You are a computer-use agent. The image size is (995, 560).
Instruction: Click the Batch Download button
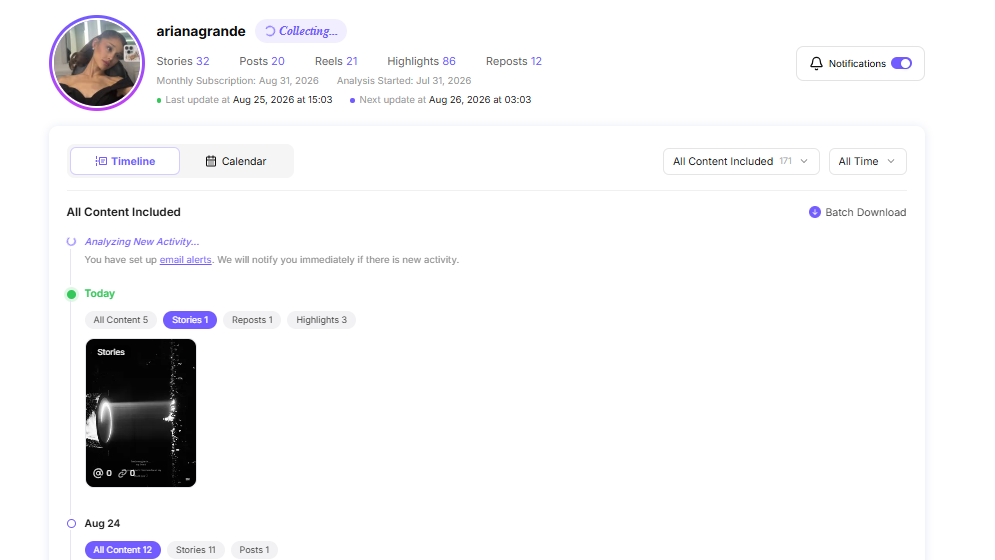pyautogui.click(x=857, y=212)
